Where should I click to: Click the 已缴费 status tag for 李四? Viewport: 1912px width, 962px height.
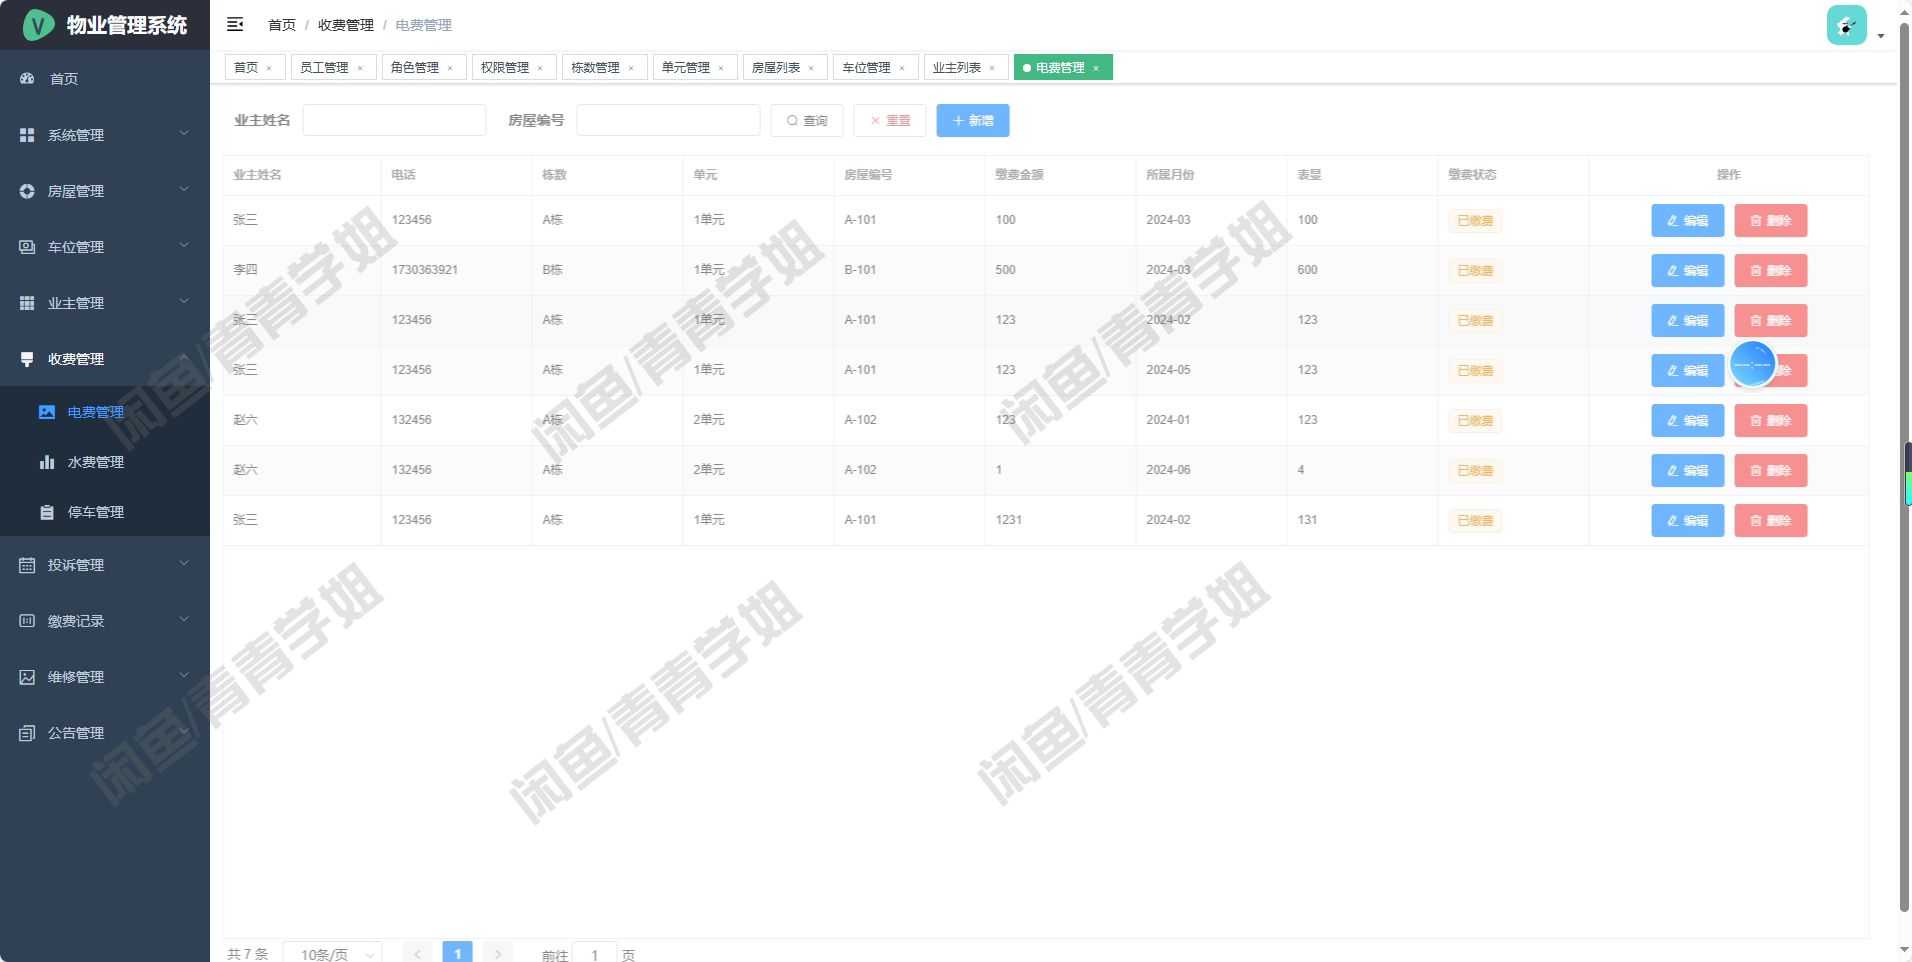tap(1475, 271)
